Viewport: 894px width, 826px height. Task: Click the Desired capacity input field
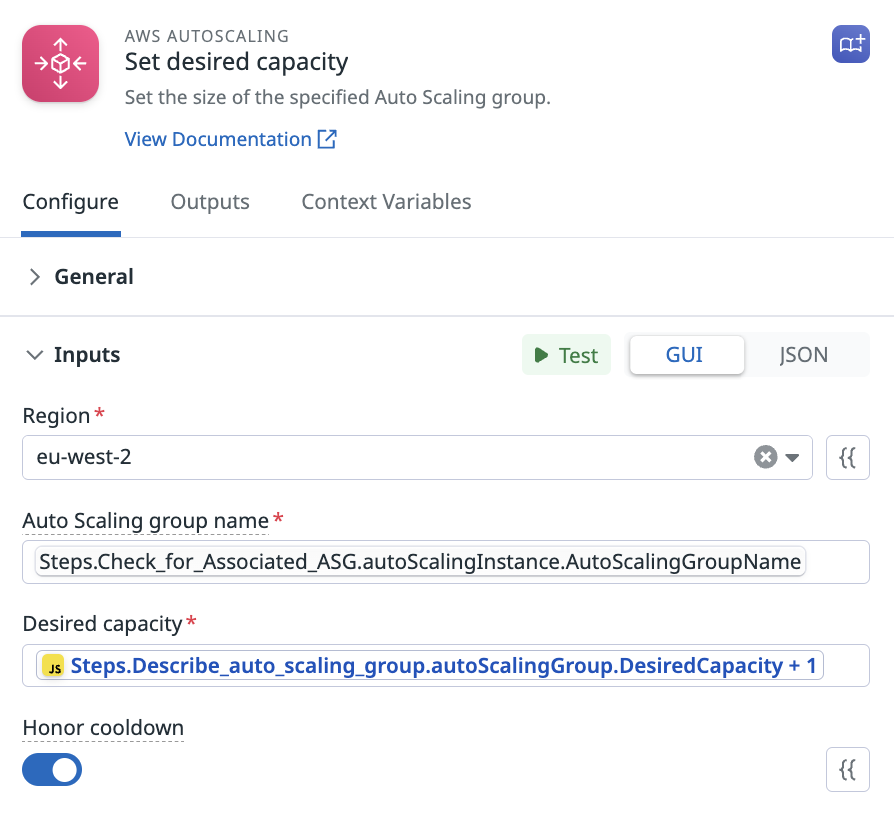point(446,666)
